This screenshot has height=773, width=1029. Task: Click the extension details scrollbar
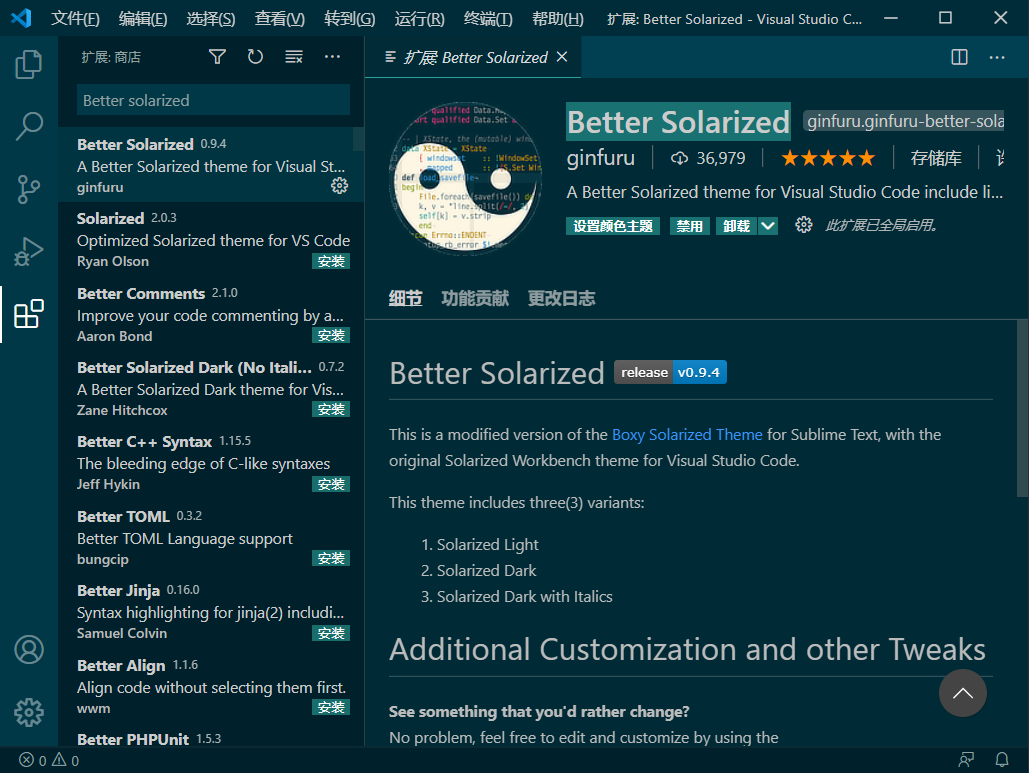[x=1022, y=408]
